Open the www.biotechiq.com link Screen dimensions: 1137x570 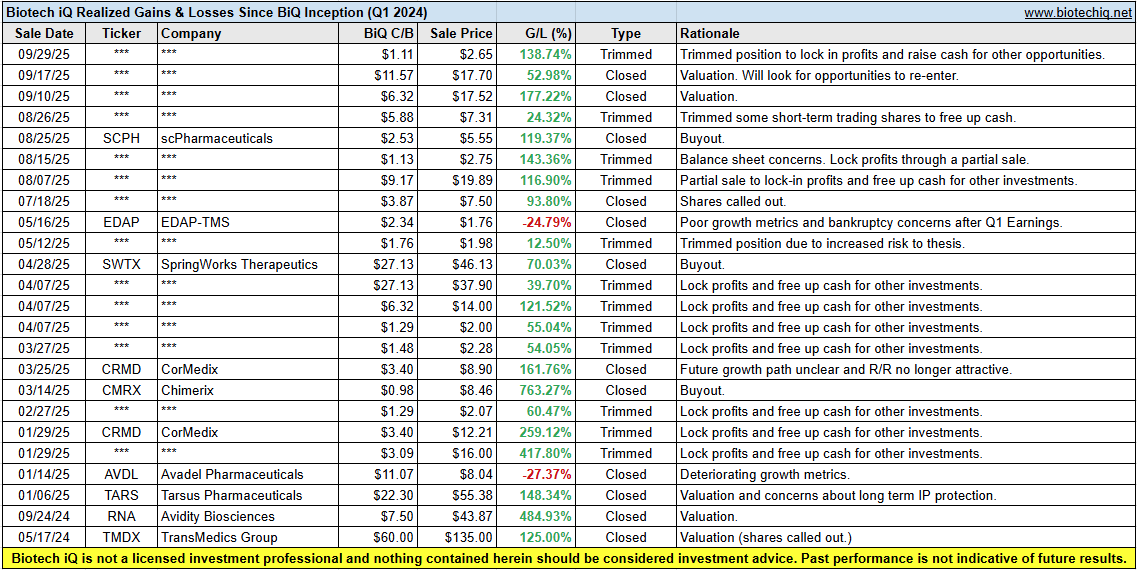point(1077,13)
